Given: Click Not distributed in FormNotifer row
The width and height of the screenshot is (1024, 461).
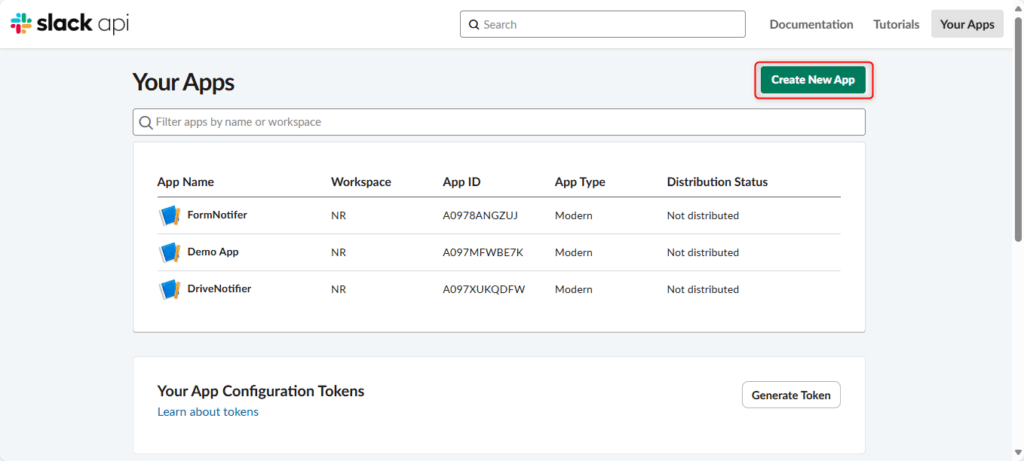Looking at the screenshot, I should point(703,215).
